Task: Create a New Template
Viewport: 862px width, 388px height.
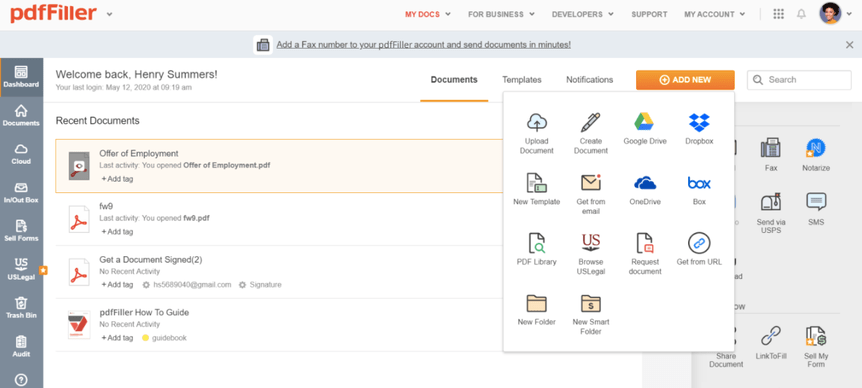Action: [537, 189]
